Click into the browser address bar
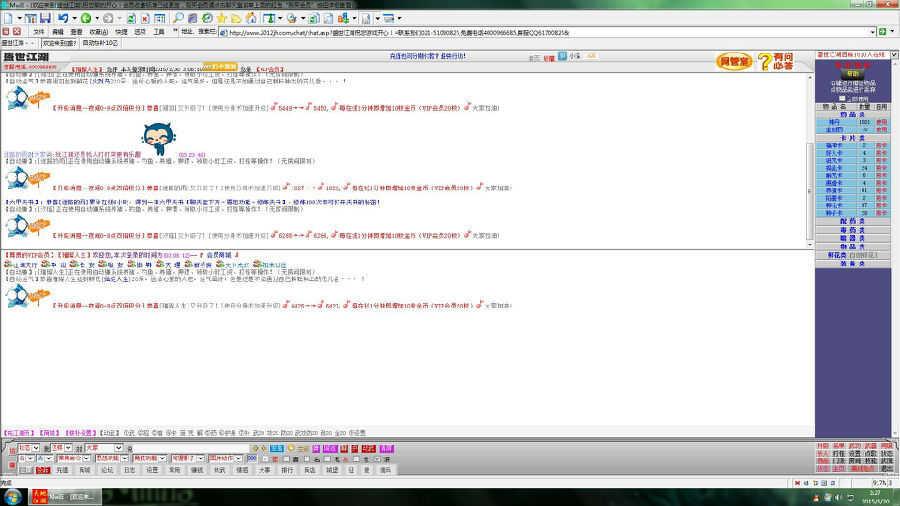The image size is (900, 506). pyautogui.click(x=545, y=32)
